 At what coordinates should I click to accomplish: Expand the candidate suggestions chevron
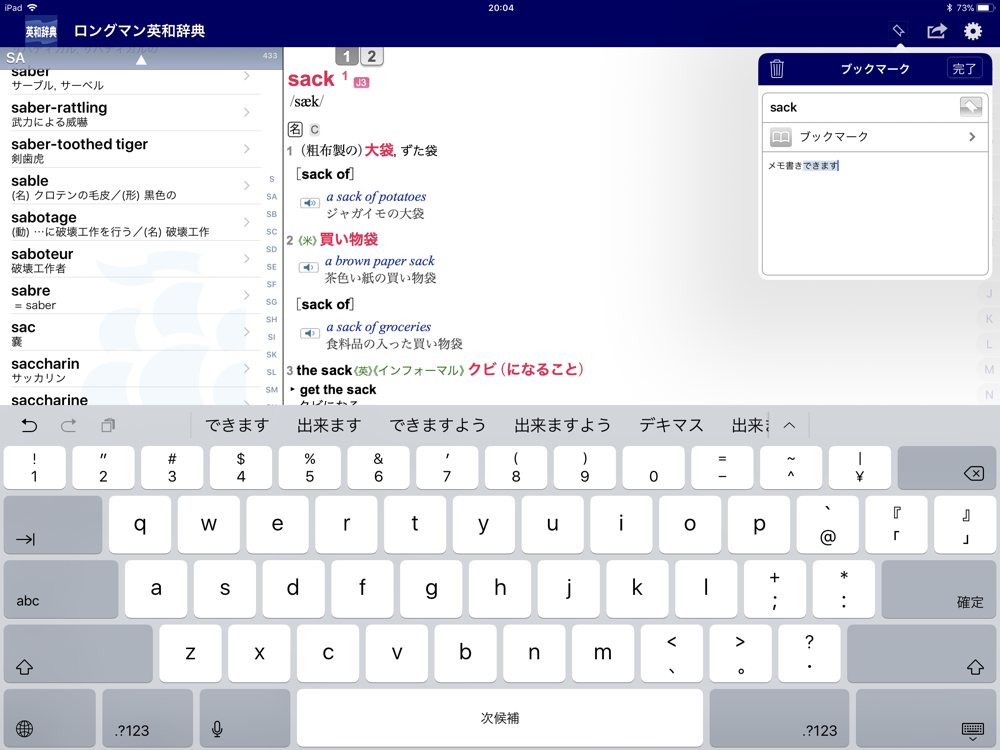(790, 425)
